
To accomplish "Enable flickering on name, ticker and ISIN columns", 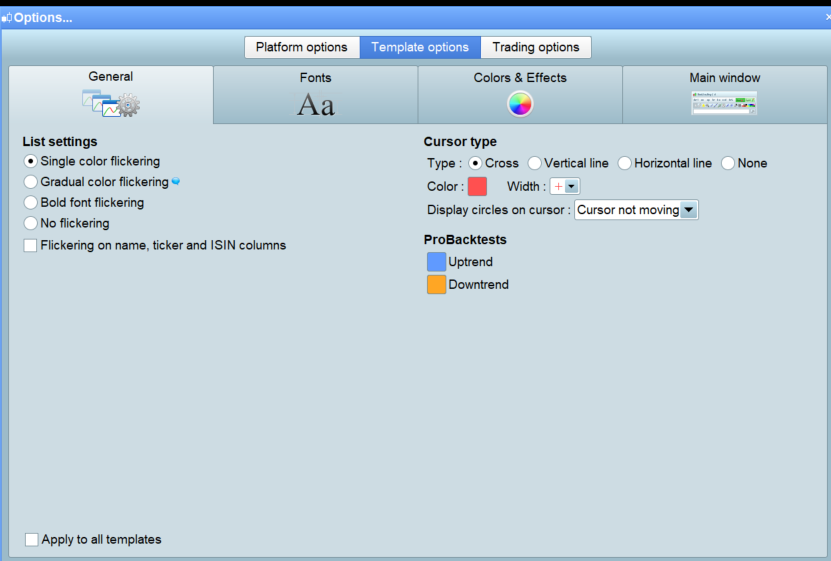I will 30,245.
